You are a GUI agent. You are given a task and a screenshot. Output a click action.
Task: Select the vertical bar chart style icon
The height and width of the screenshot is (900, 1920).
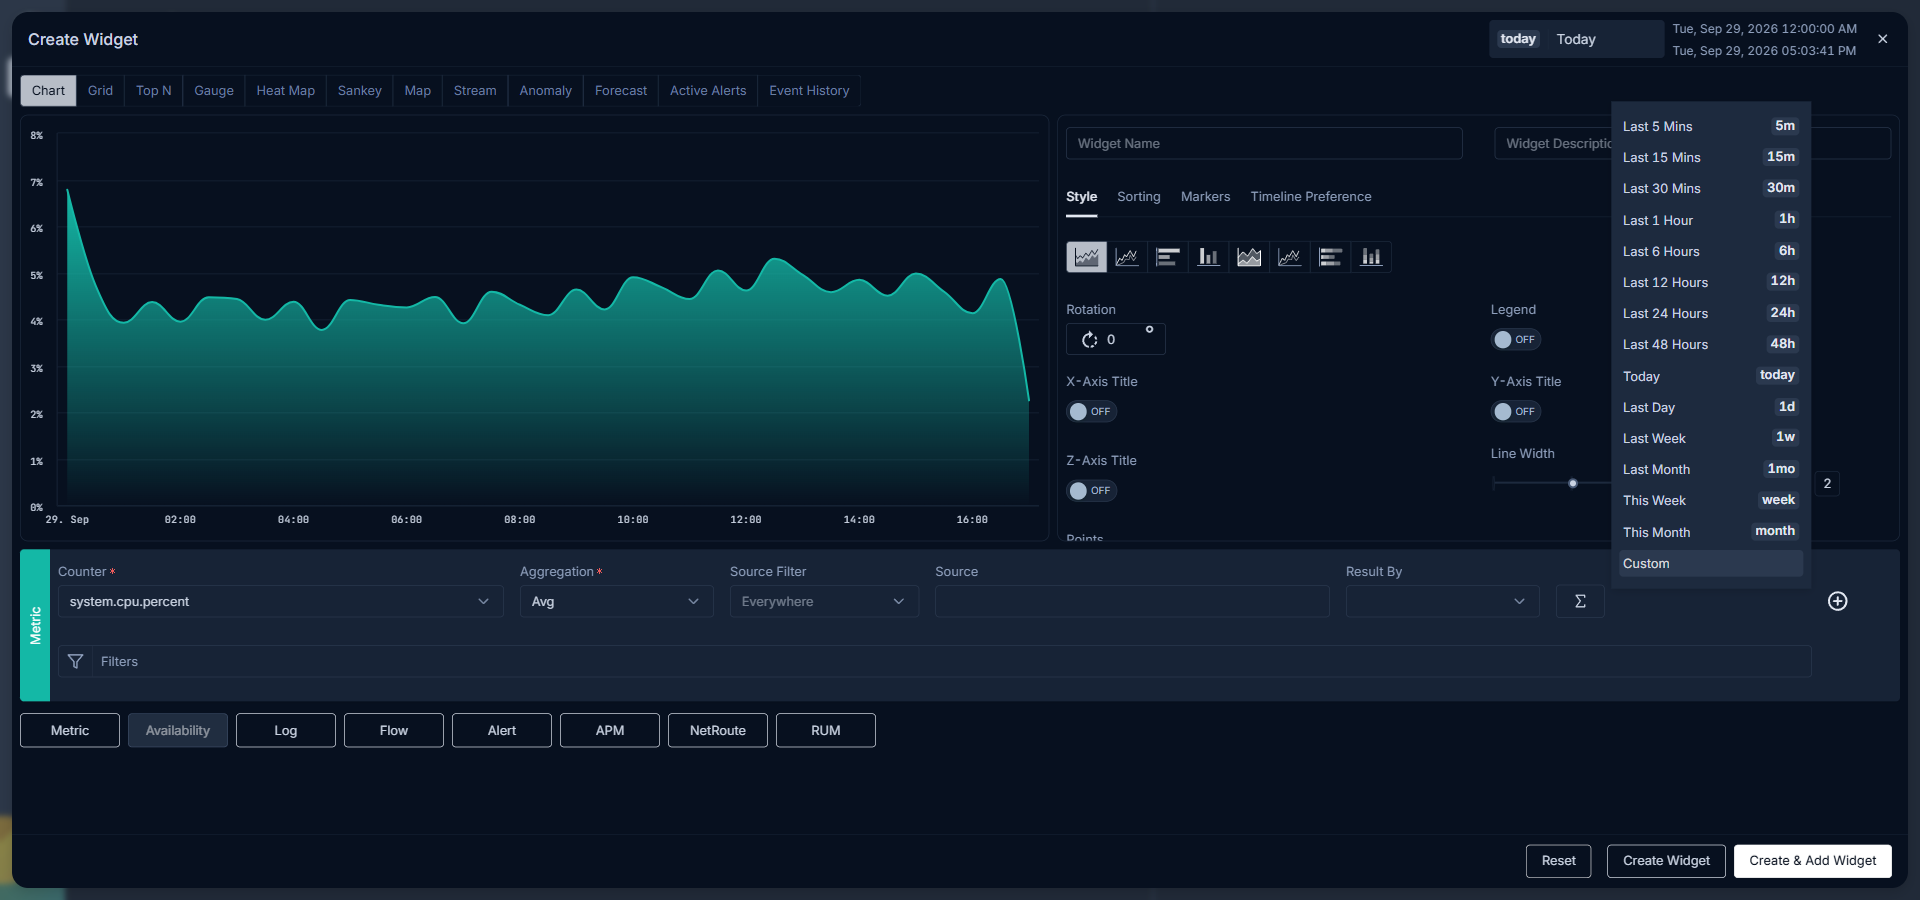pos(1208,257)
